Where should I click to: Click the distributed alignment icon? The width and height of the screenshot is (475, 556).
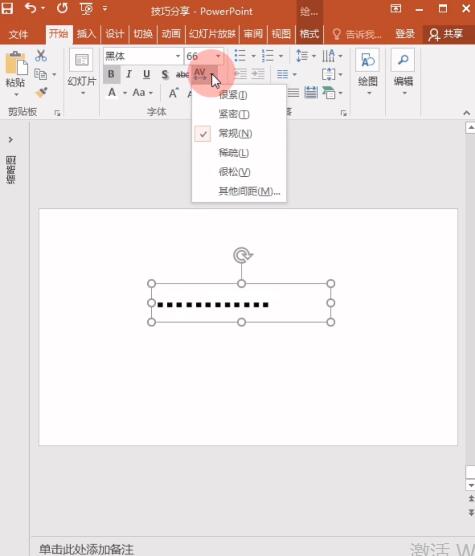pos(311,93)
